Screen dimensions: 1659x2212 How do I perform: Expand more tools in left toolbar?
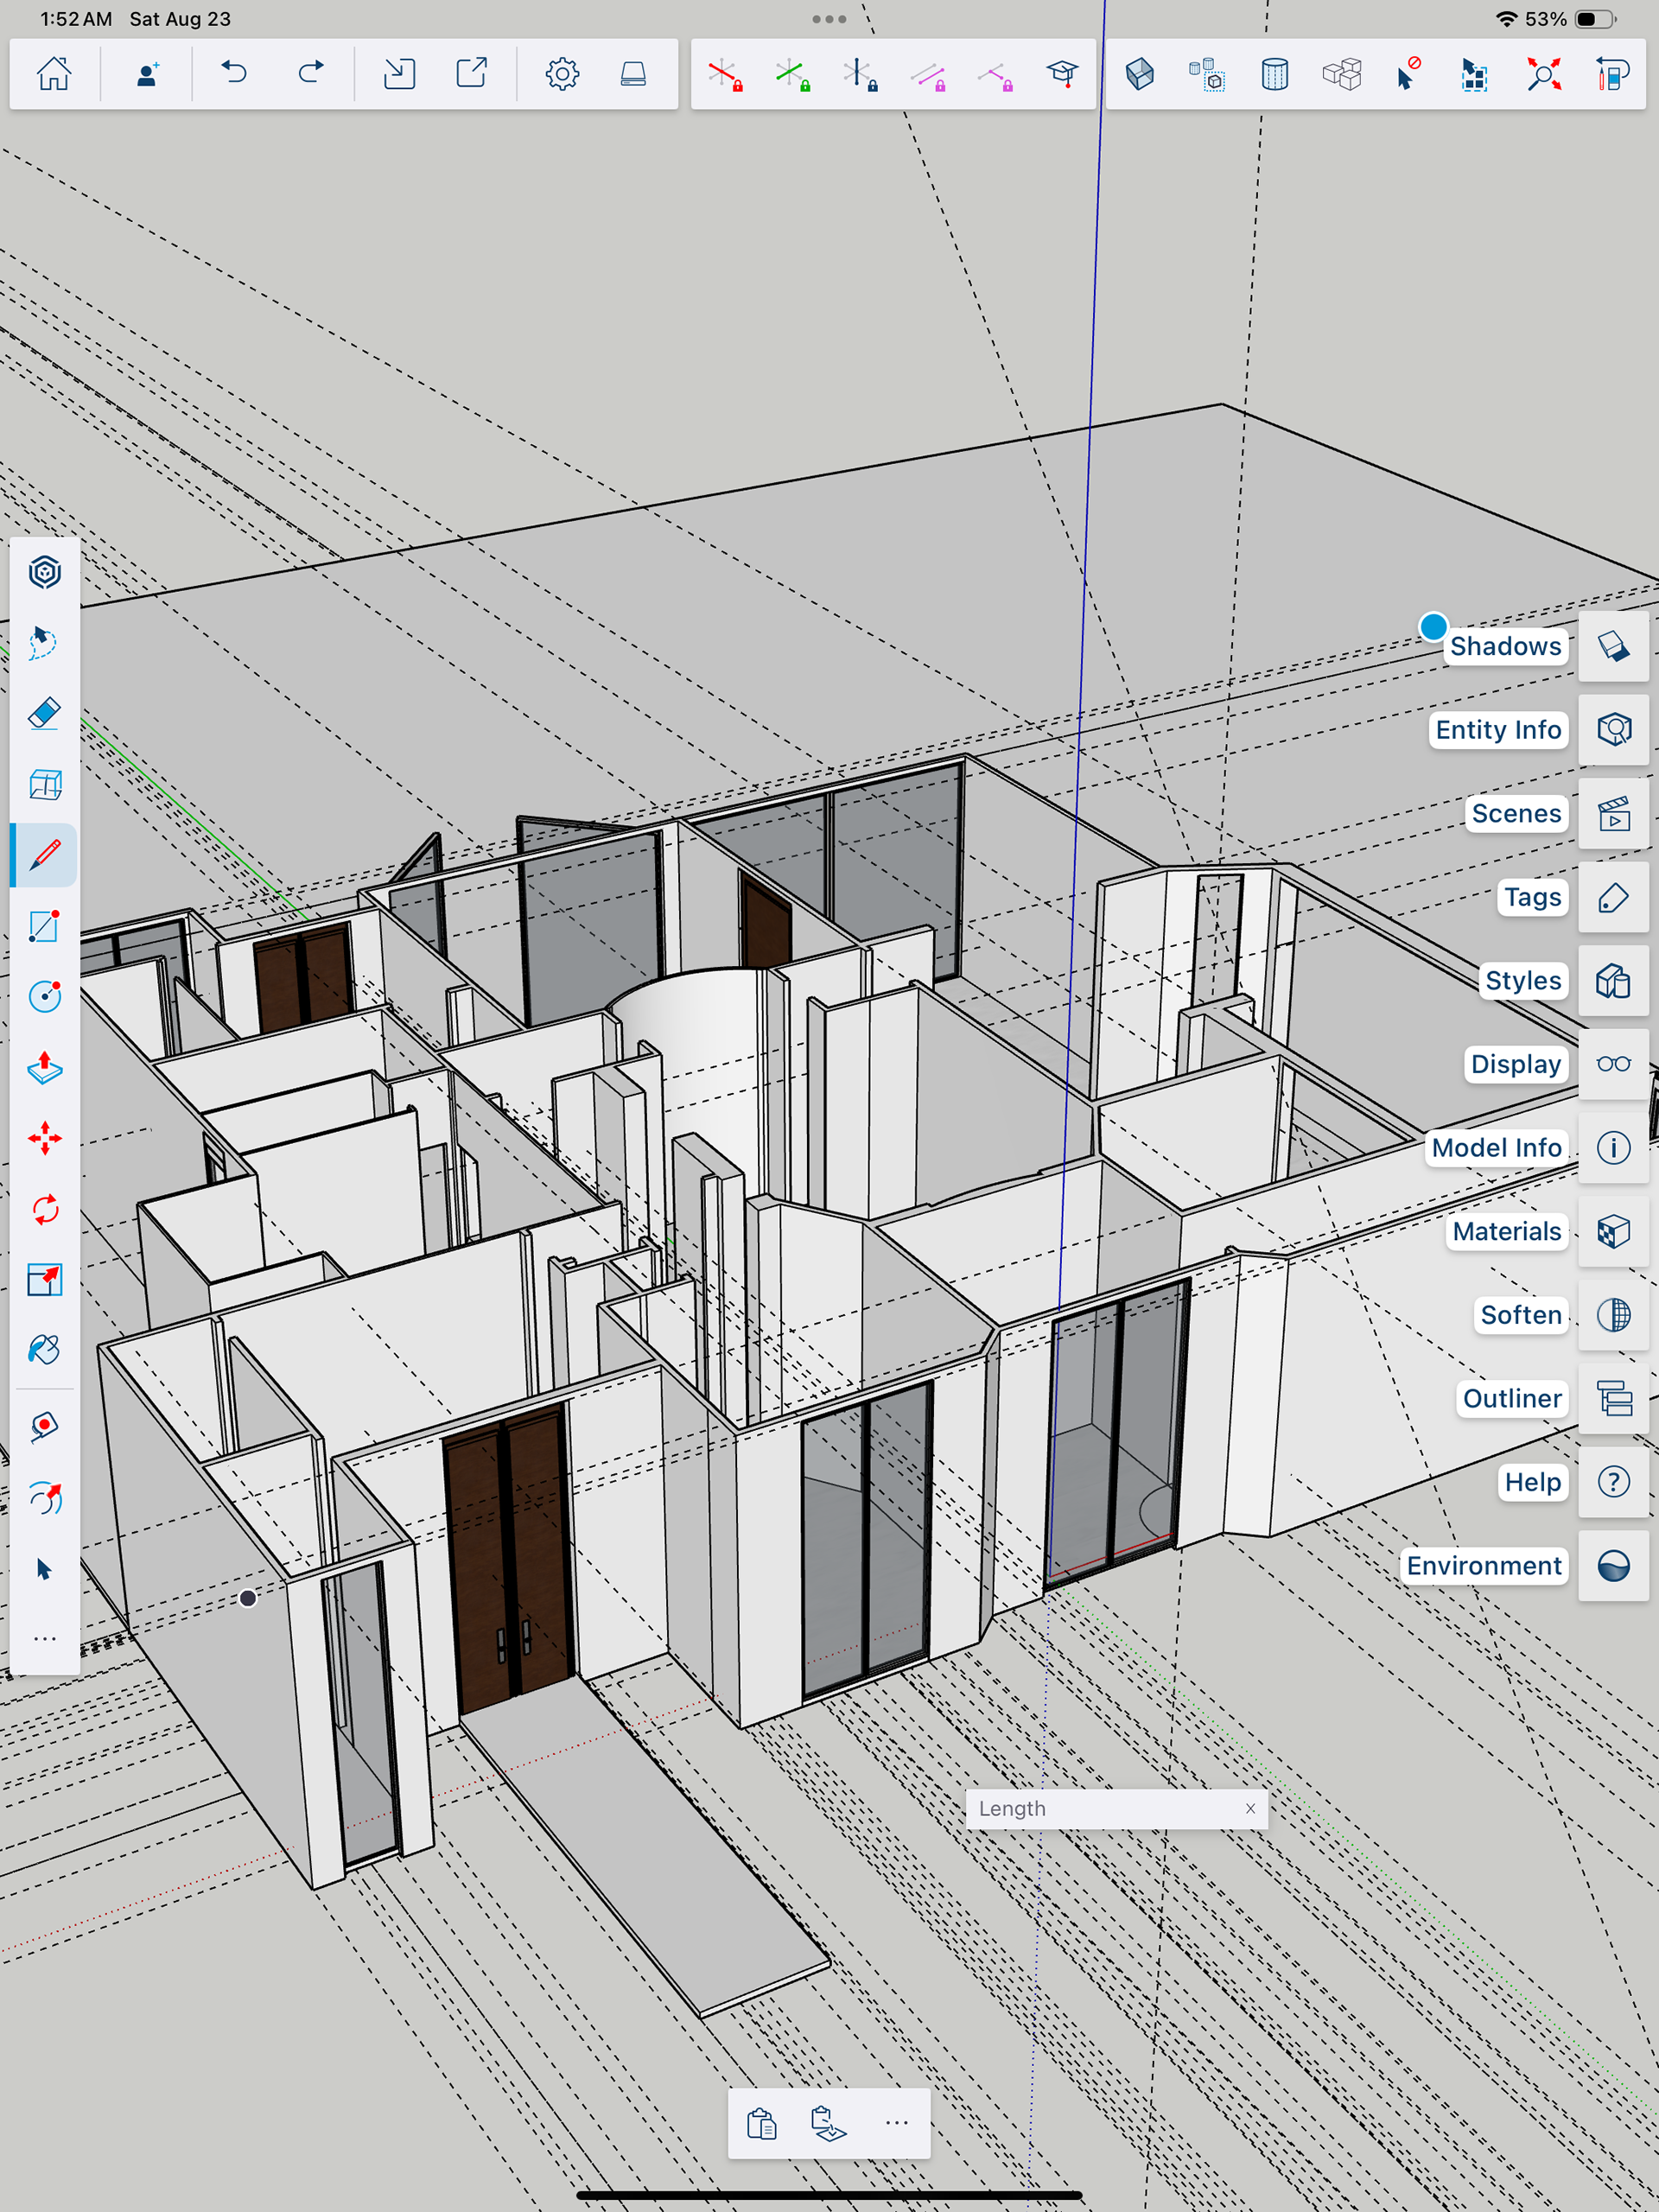pos(44,1639)
